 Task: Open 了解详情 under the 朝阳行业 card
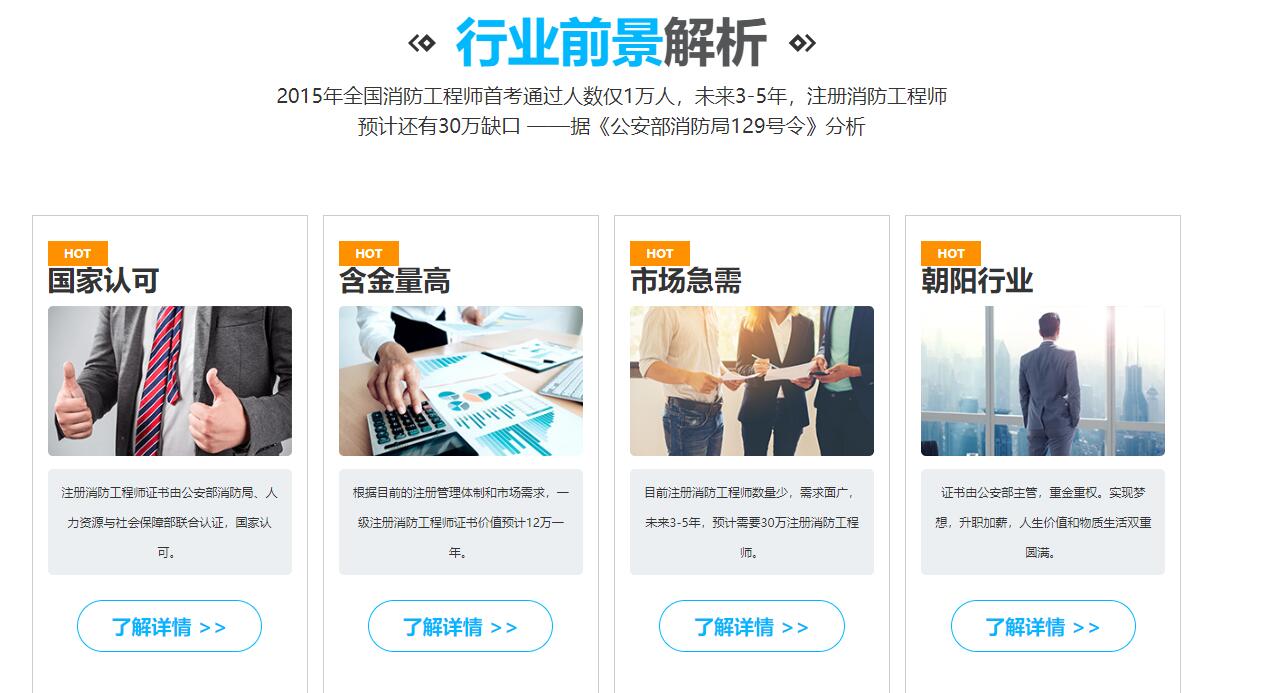tap(1043, 626)
